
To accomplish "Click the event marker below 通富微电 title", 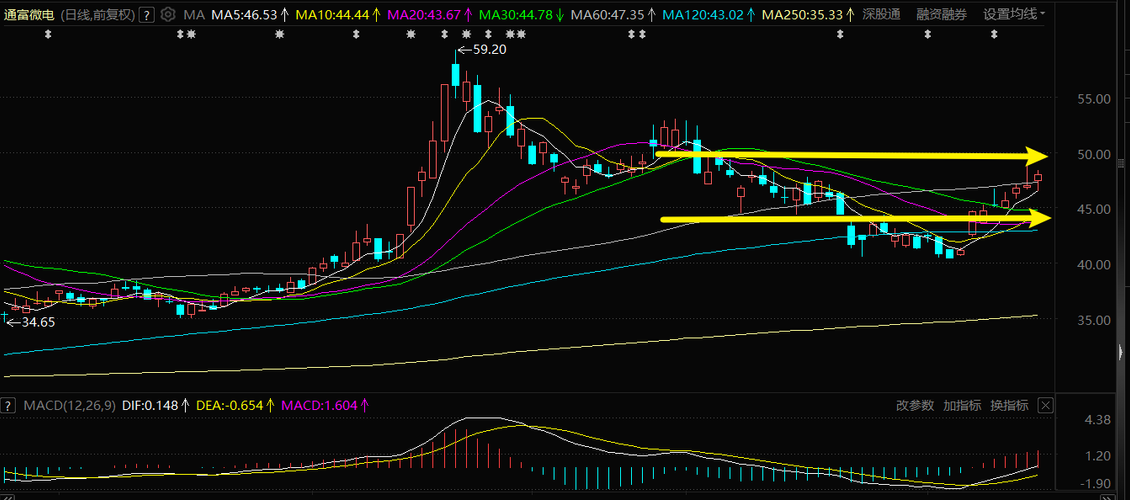I will 48,34.
